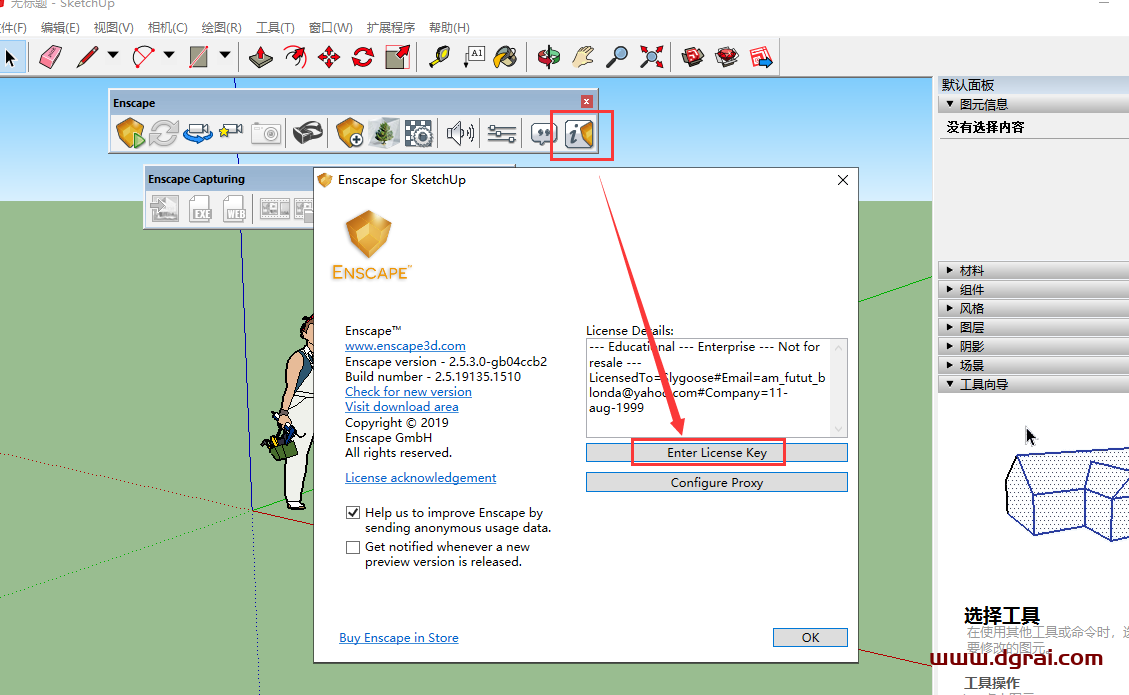Open the Rectangle tool dropdown arrow
1129x695 pixels.
tap(225, 55)
